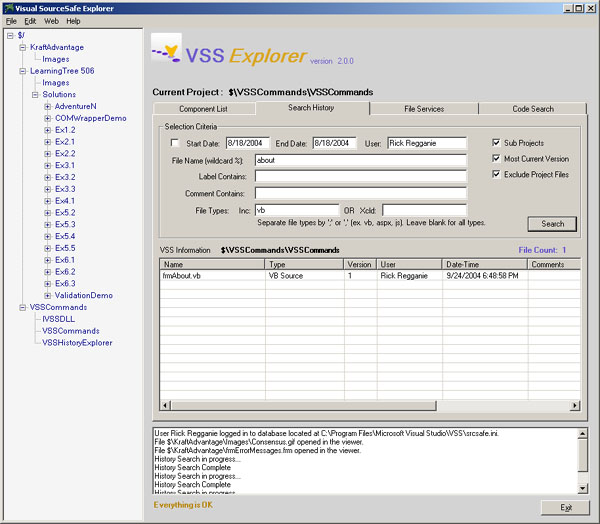Select Images under LearningTree 506

tap(56, 83)
